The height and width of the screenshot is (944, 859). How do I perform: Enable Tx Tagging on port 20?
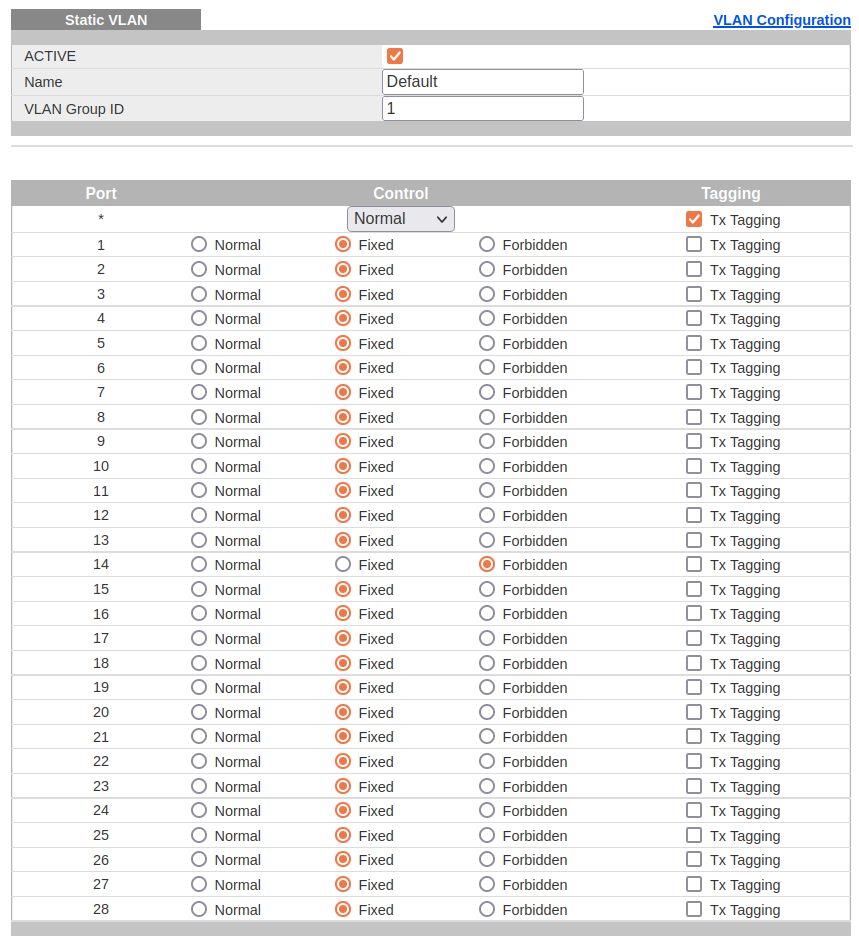[693, 712]
